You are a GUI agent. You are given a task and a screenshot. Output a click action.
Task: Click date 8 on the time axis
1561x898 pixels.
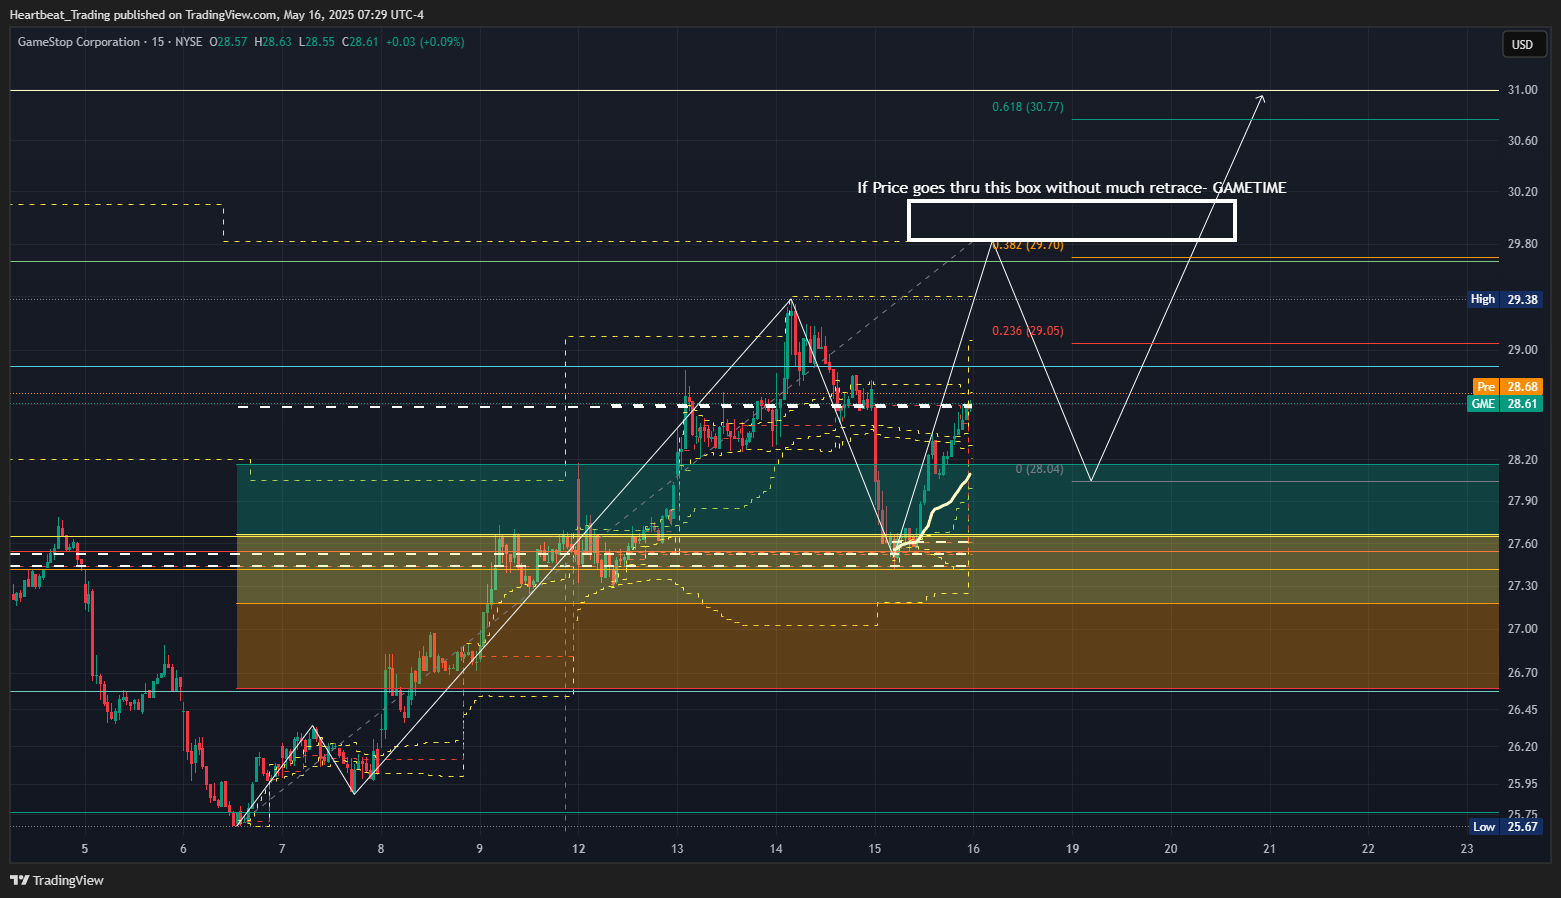click(x=381, y=849)
